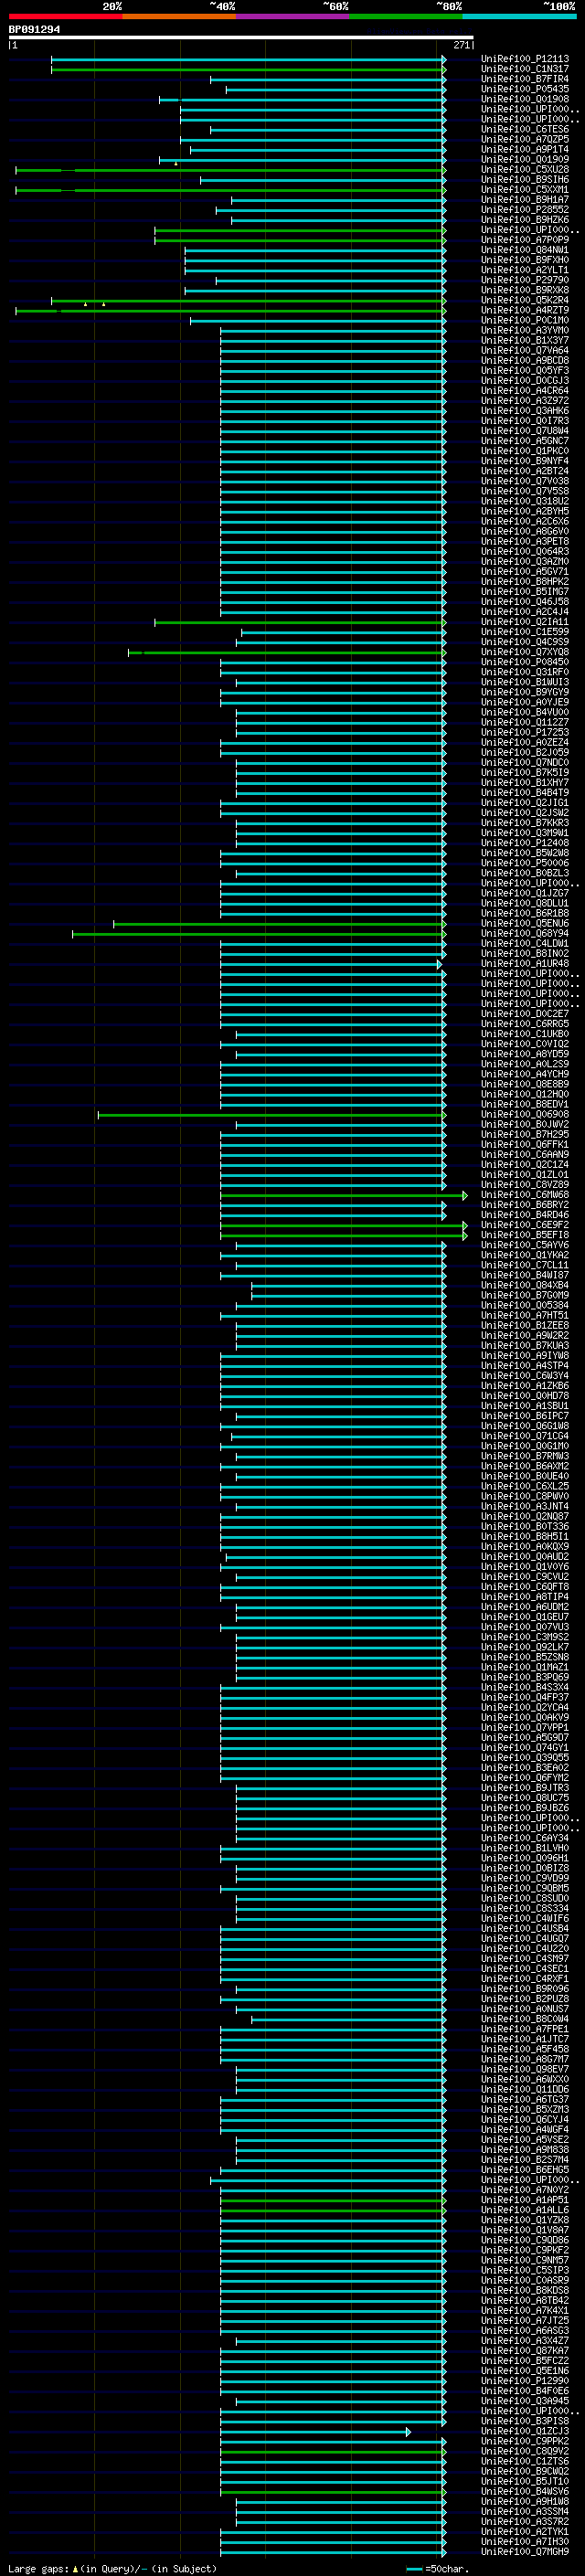Select hit UniRef100_Q05384
Viewport: 585px width, 2576px height.
(525, 1305)
